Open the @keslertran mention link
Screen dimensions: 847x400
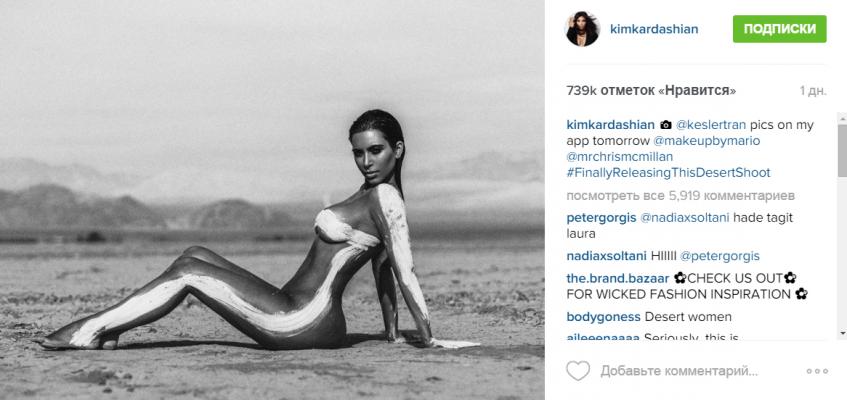click(x=711, y=125)
